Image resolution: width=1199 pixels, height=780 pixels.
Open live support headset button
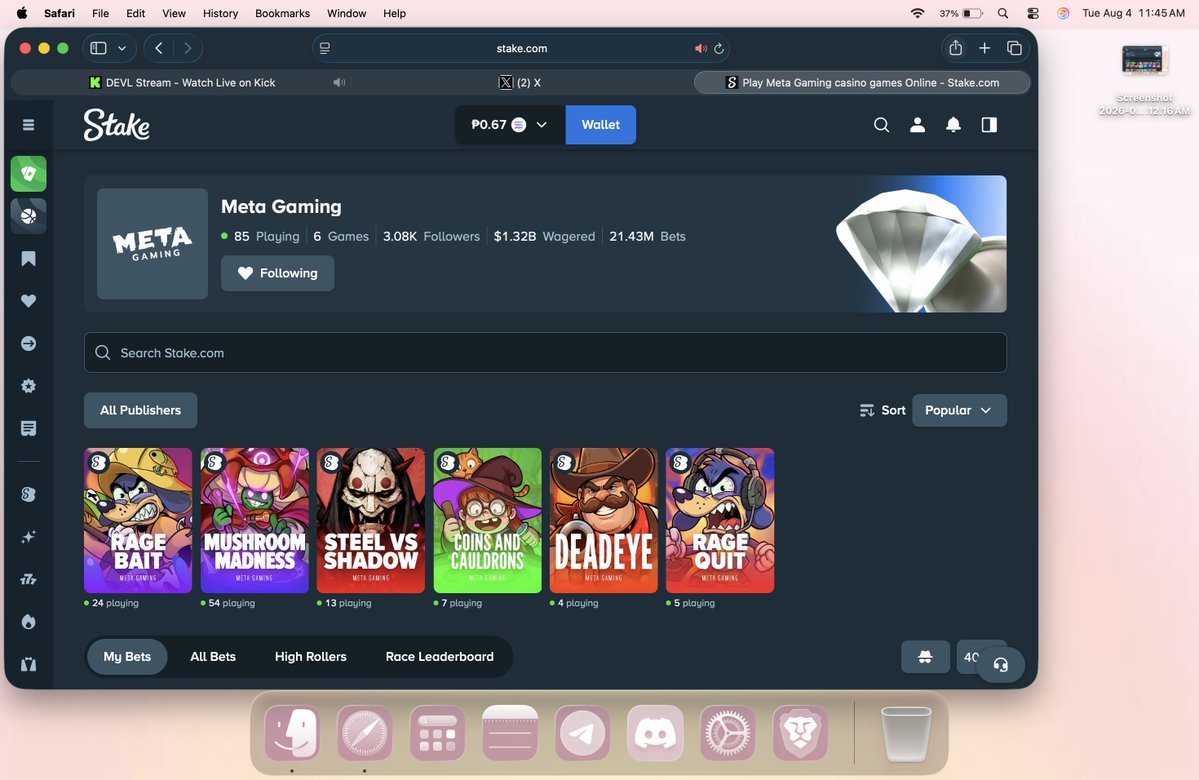tap(1000, 664)
